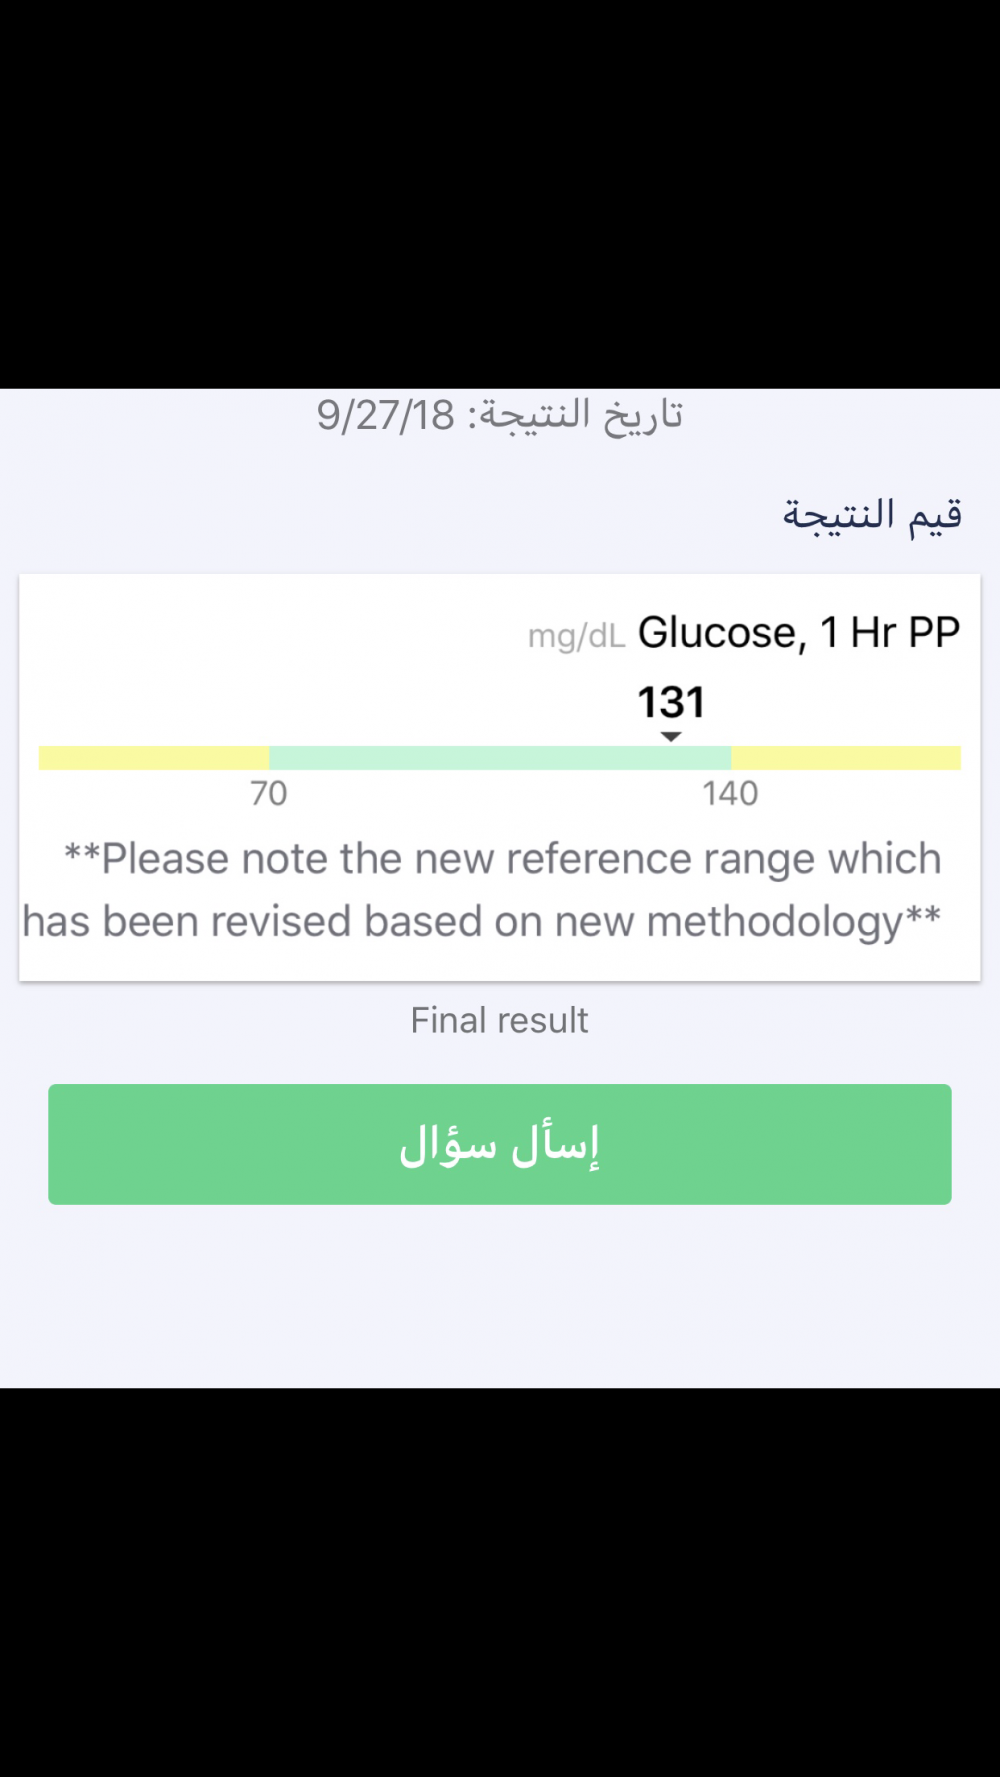Click the 140 upper limit label

tap(730, 794)
